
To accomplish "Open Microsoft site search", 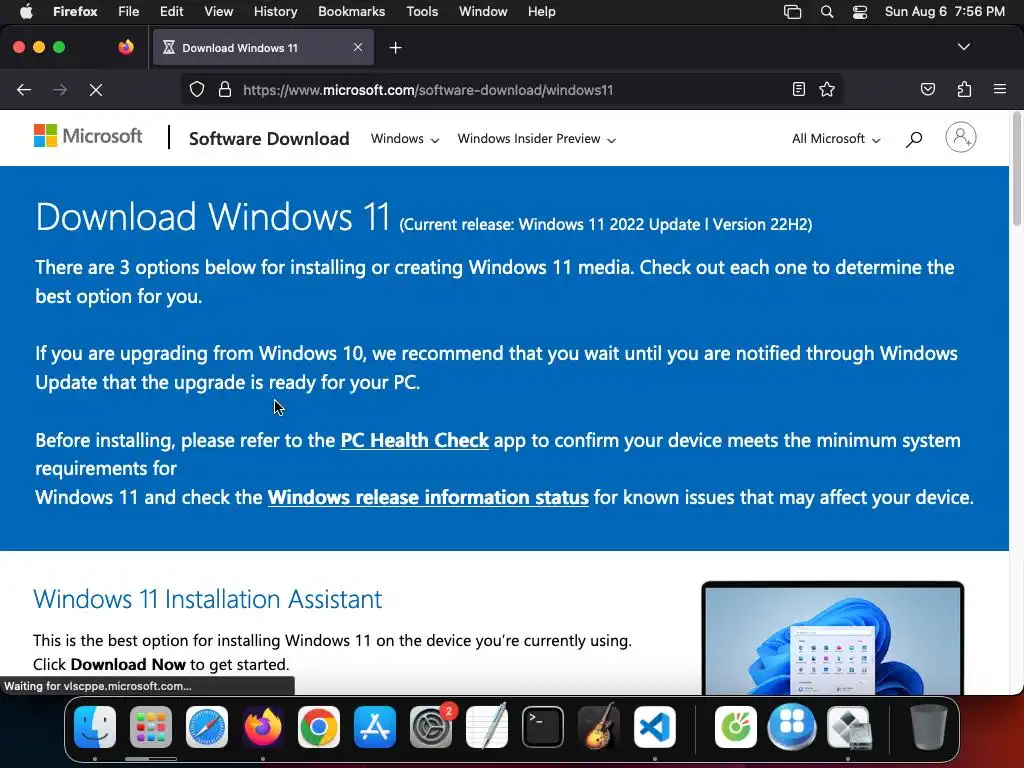I will point(914,138).
